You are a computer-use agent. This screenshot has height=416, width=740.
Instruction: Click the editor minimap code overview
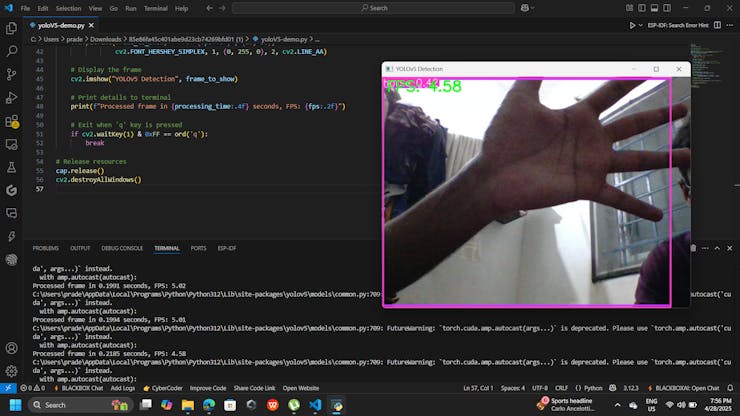coord(706,64)
